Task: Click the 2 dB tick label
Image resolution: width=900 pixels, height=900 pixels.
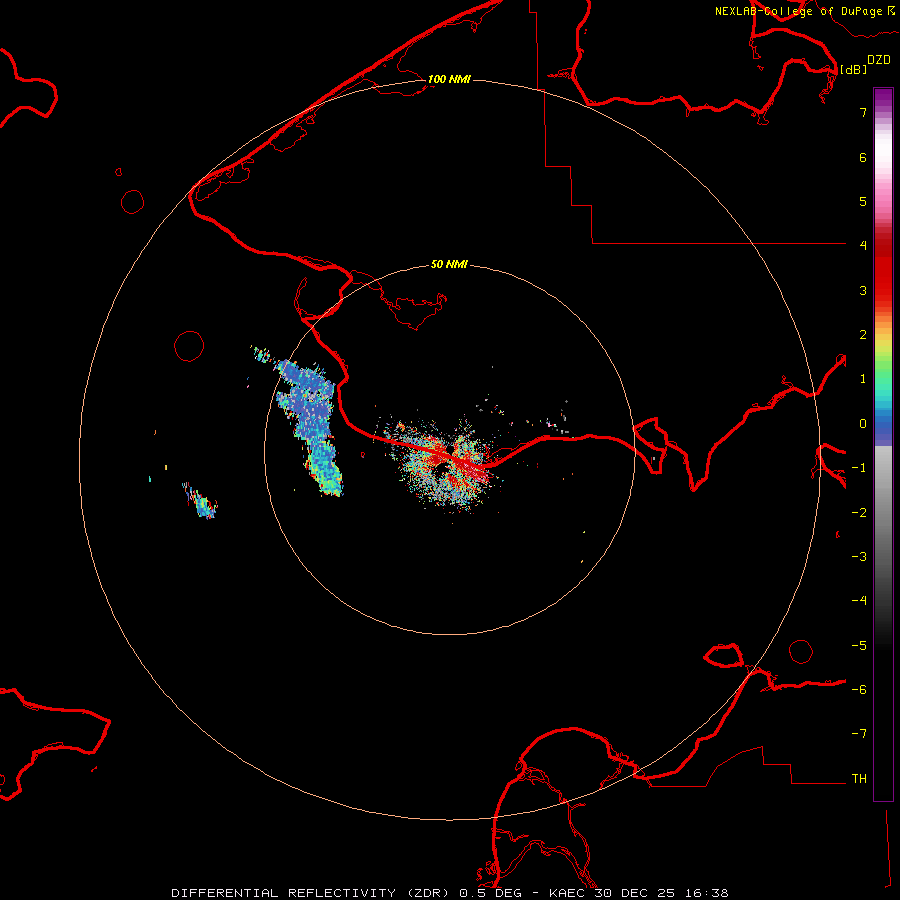Action: point(863,335)
